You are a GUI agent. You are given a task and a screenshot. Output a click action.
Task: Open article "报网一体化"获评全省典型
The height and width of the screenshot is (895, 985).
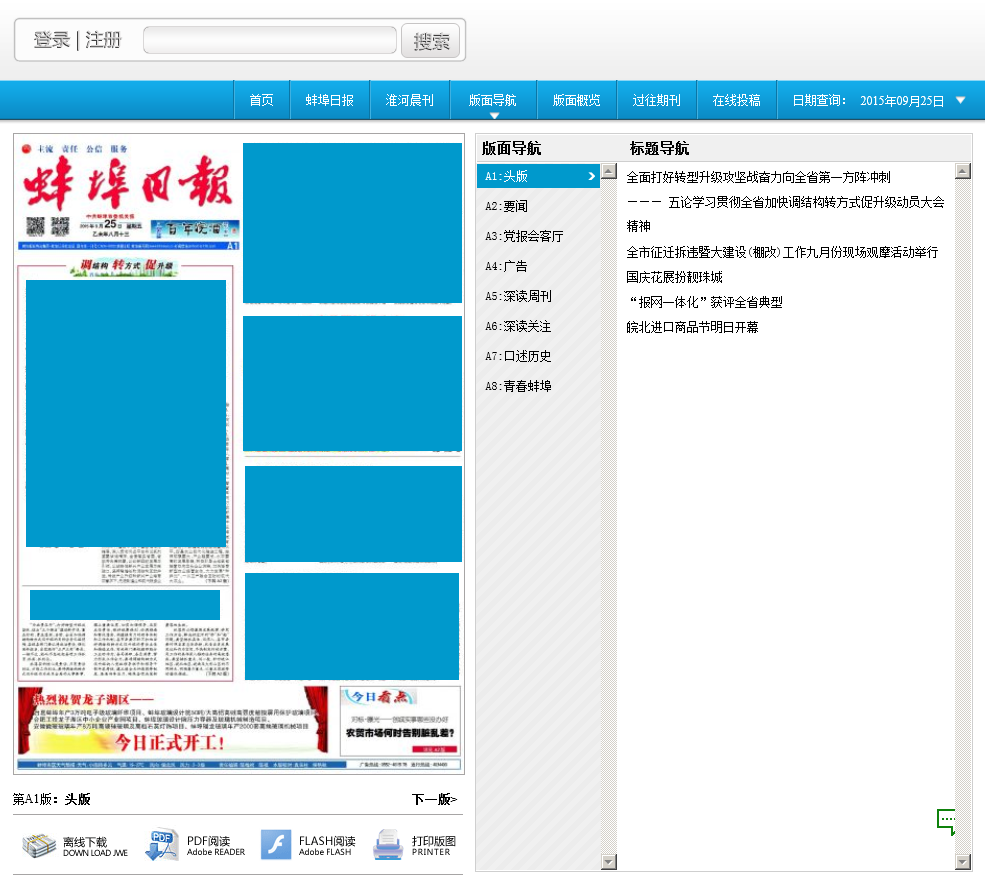point(705,303)
